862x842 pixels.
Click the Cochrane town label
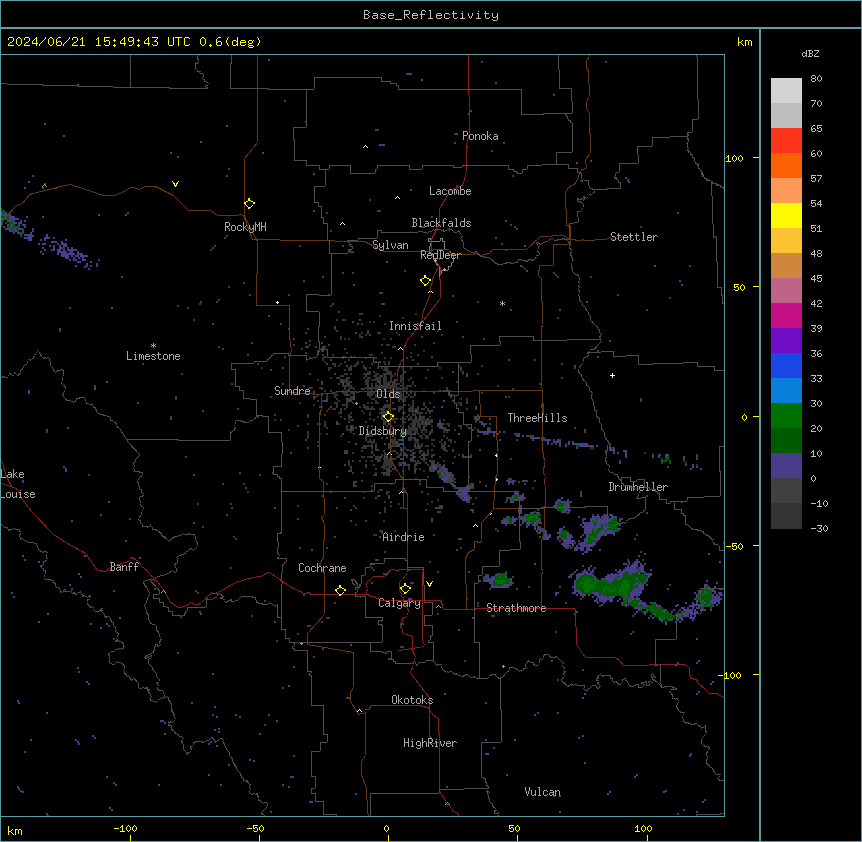322,568
